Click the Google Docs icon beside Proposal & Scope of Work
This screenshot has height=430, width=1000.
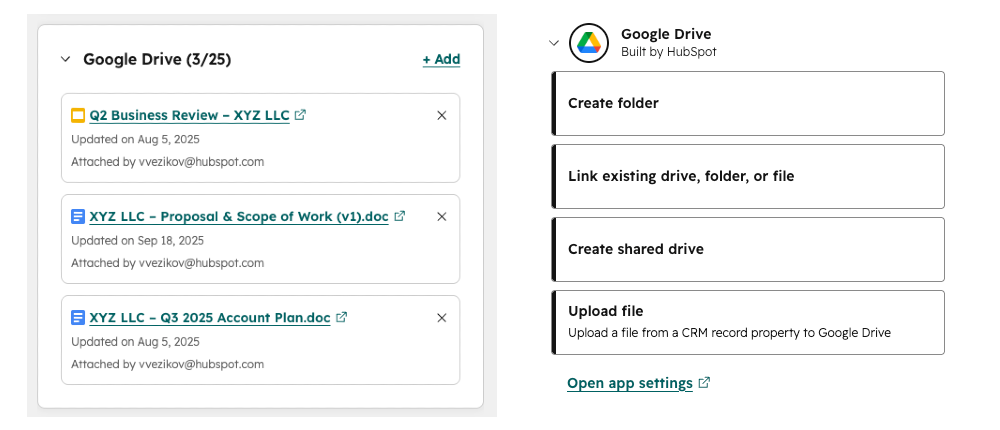[78, 217]
